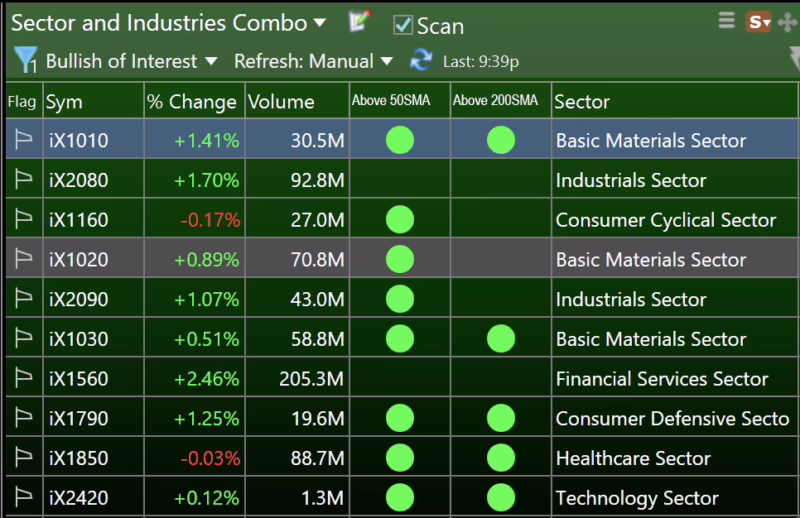
Task: Flag the iX1160 Consumer Cyclical row
Action: 23,220
